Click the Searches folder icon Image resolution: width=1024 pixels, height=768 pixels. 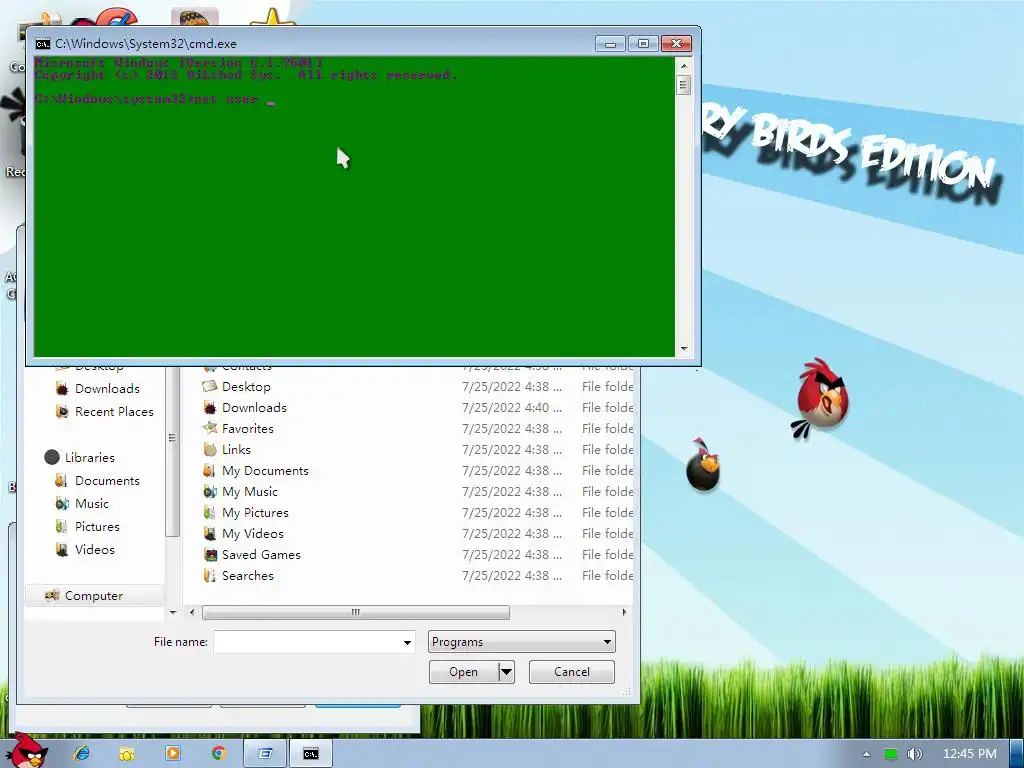click(x=210, y=575)
